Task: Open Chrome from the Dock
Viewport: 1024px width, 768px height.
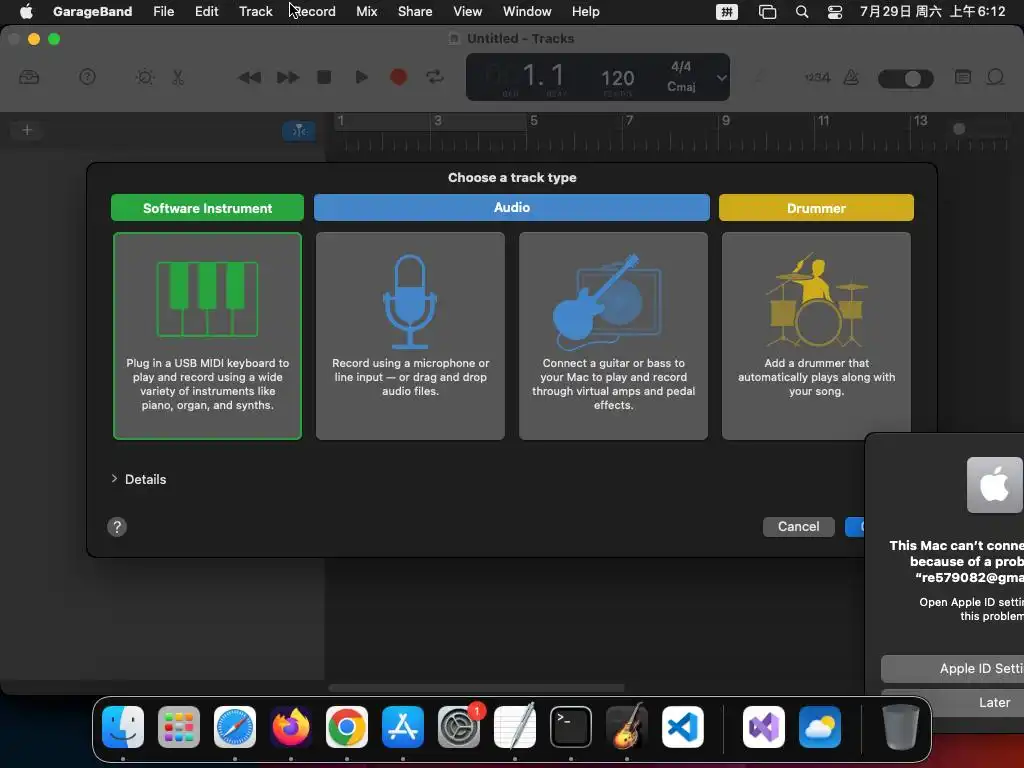Action: point(347,727)
